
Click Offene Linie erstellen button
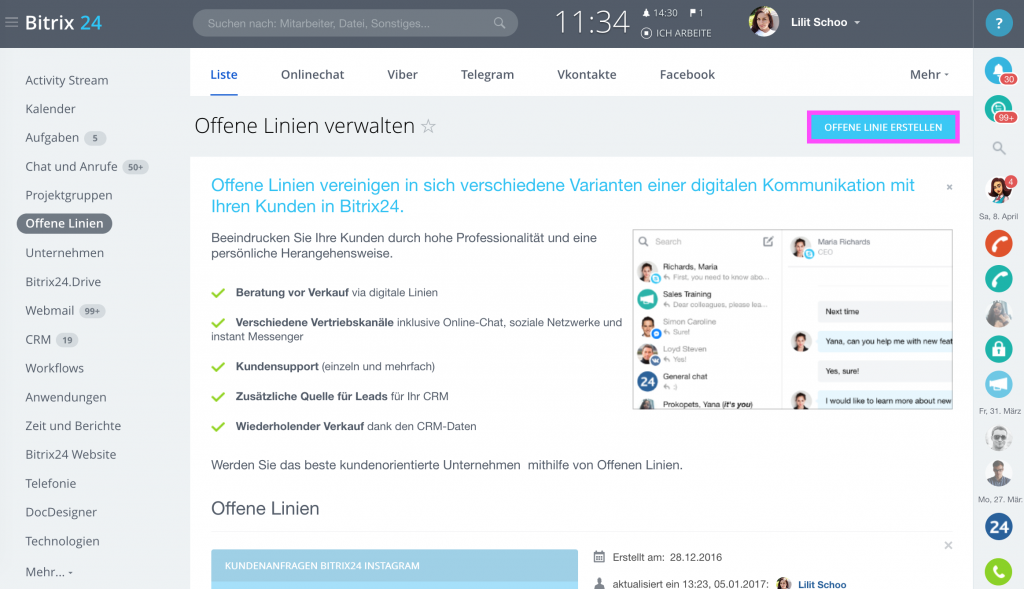click(883, 127)
